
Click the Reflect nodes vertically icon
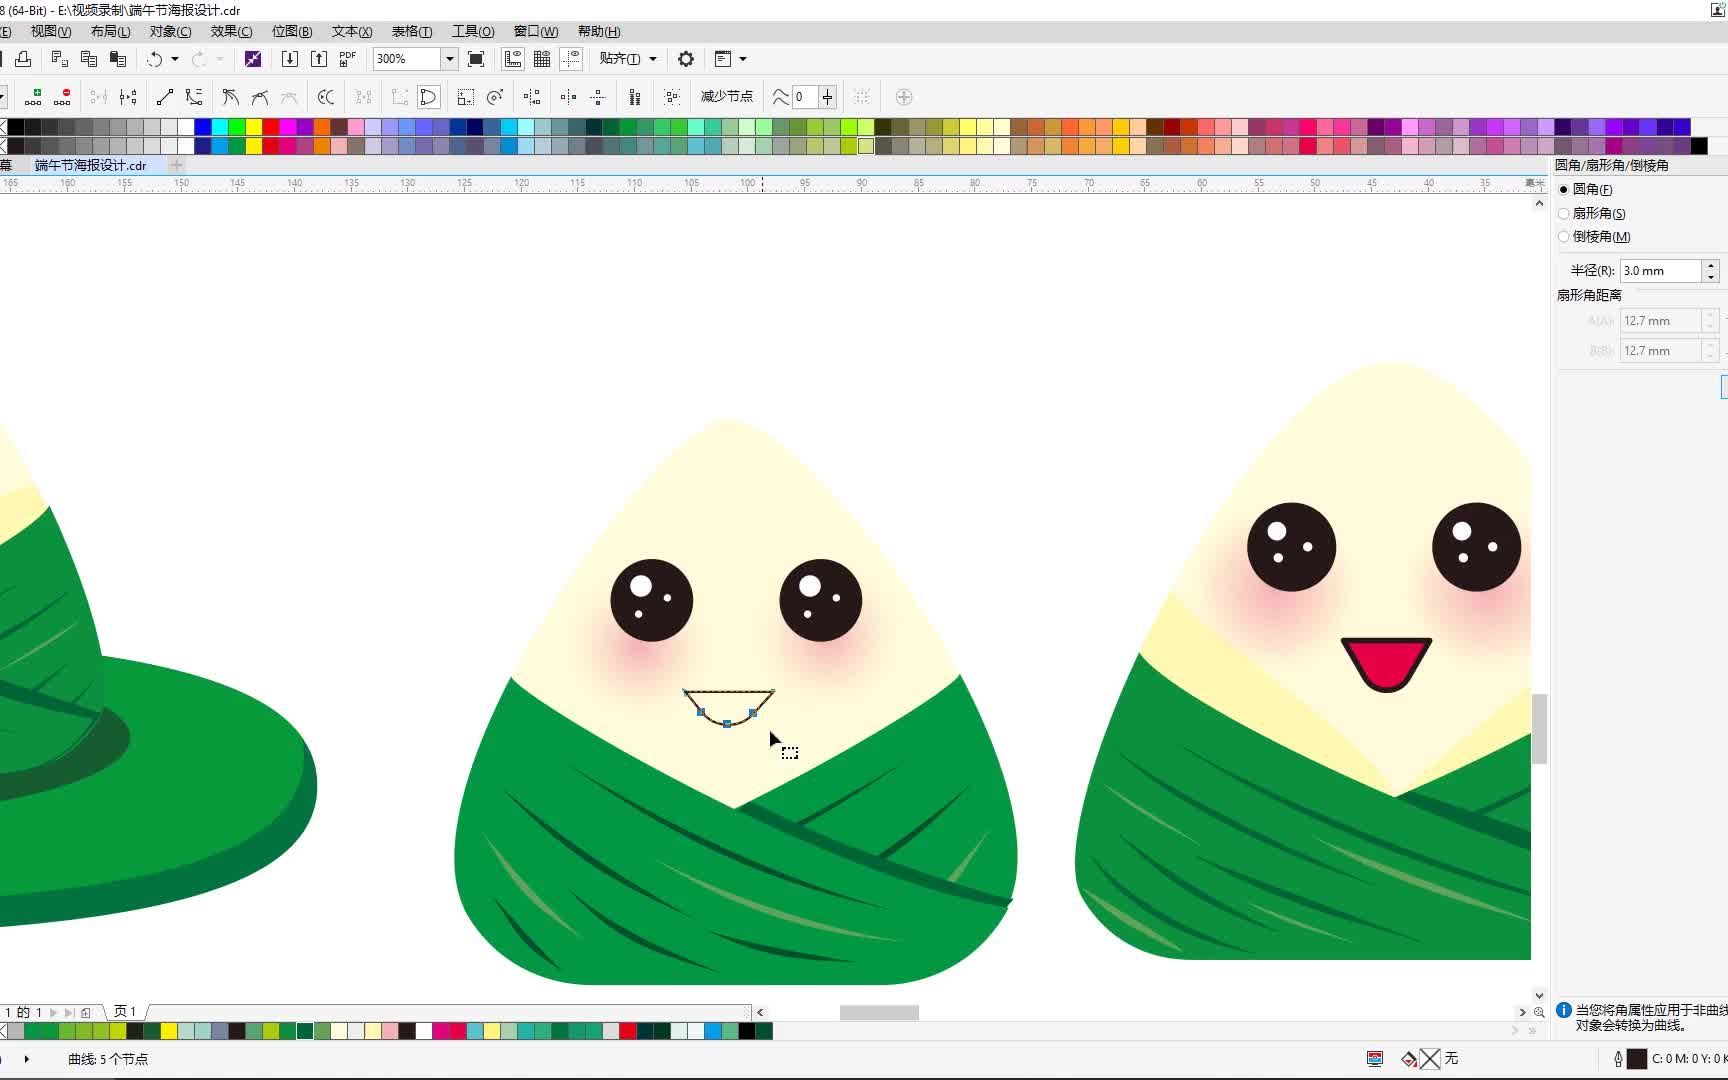(x=597, y=97)
